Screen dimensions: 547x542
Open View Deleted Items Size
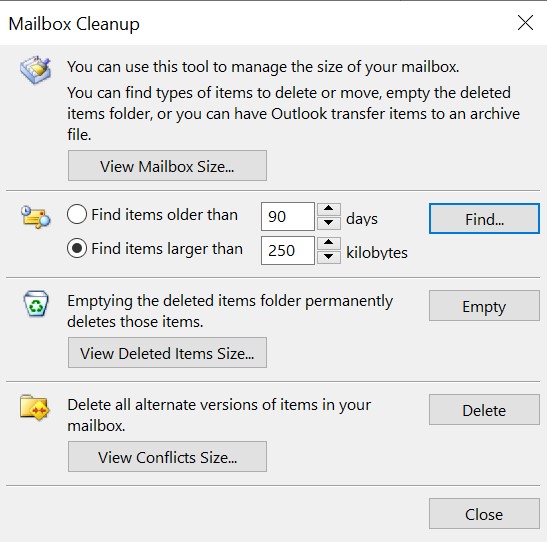[x=167, y=353]
